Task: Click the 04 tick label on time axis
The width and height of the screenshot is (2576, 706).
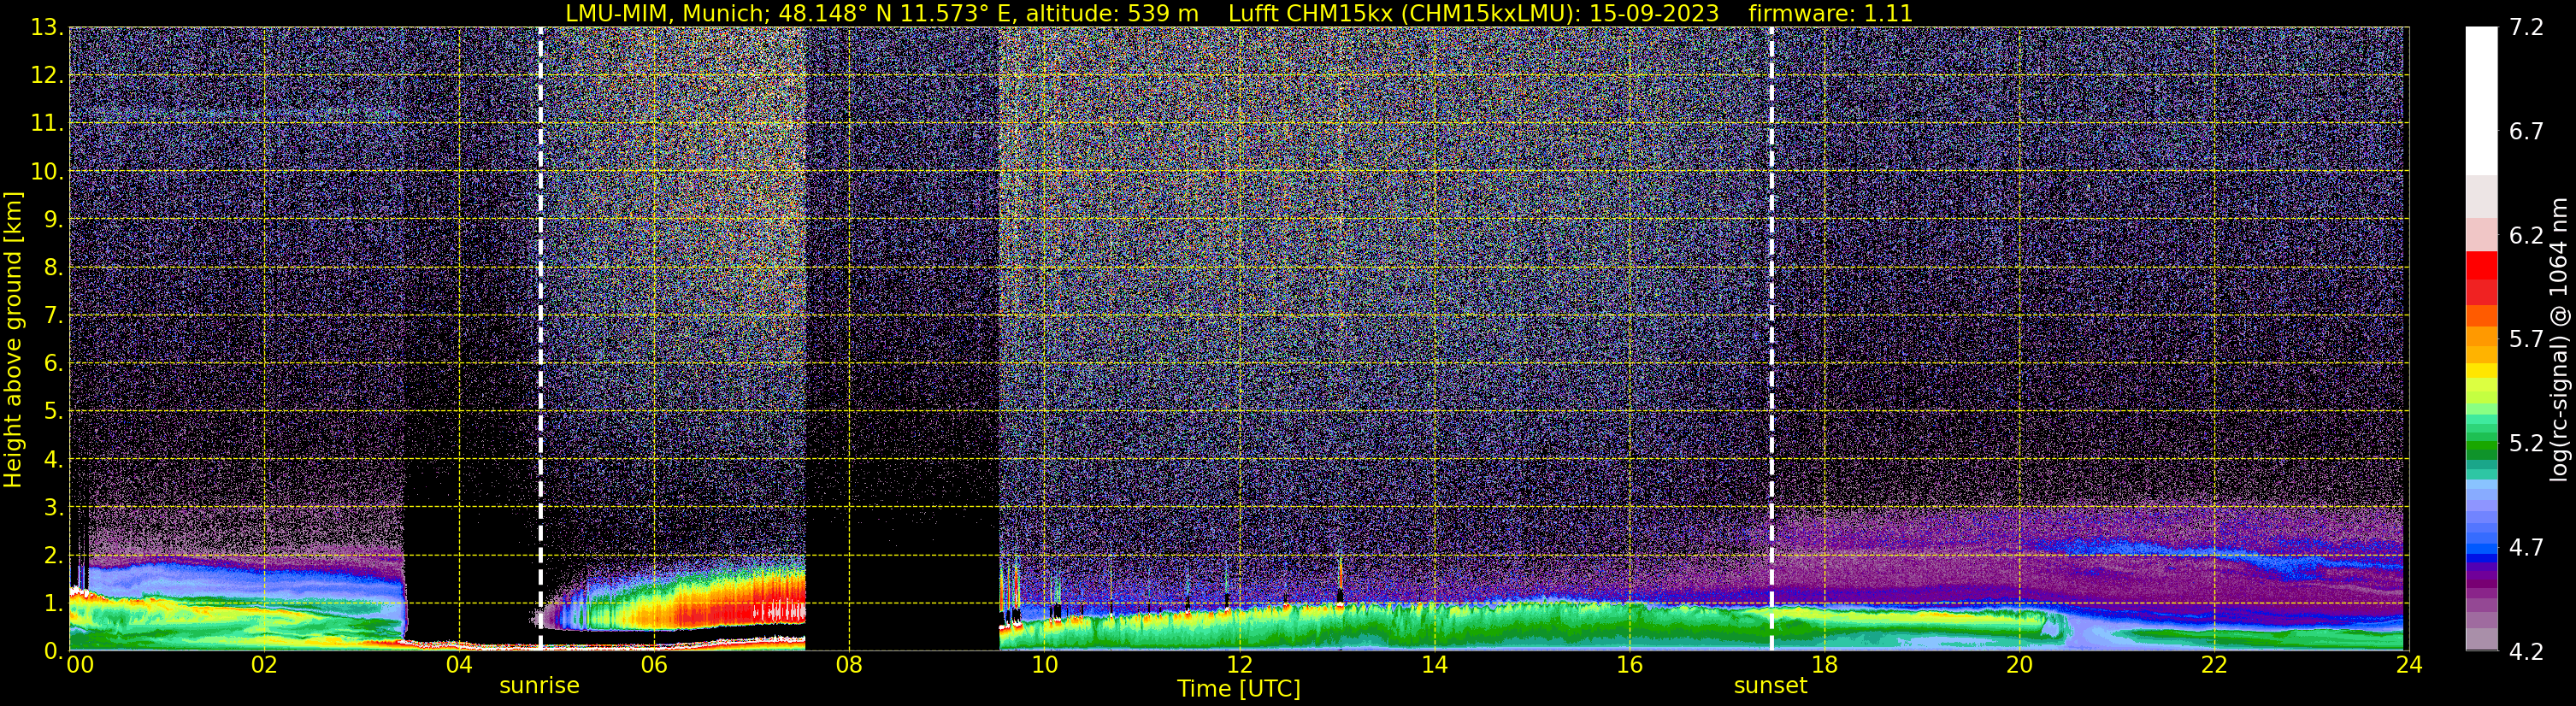Action: pyautogui.click(x=459, y=666)
